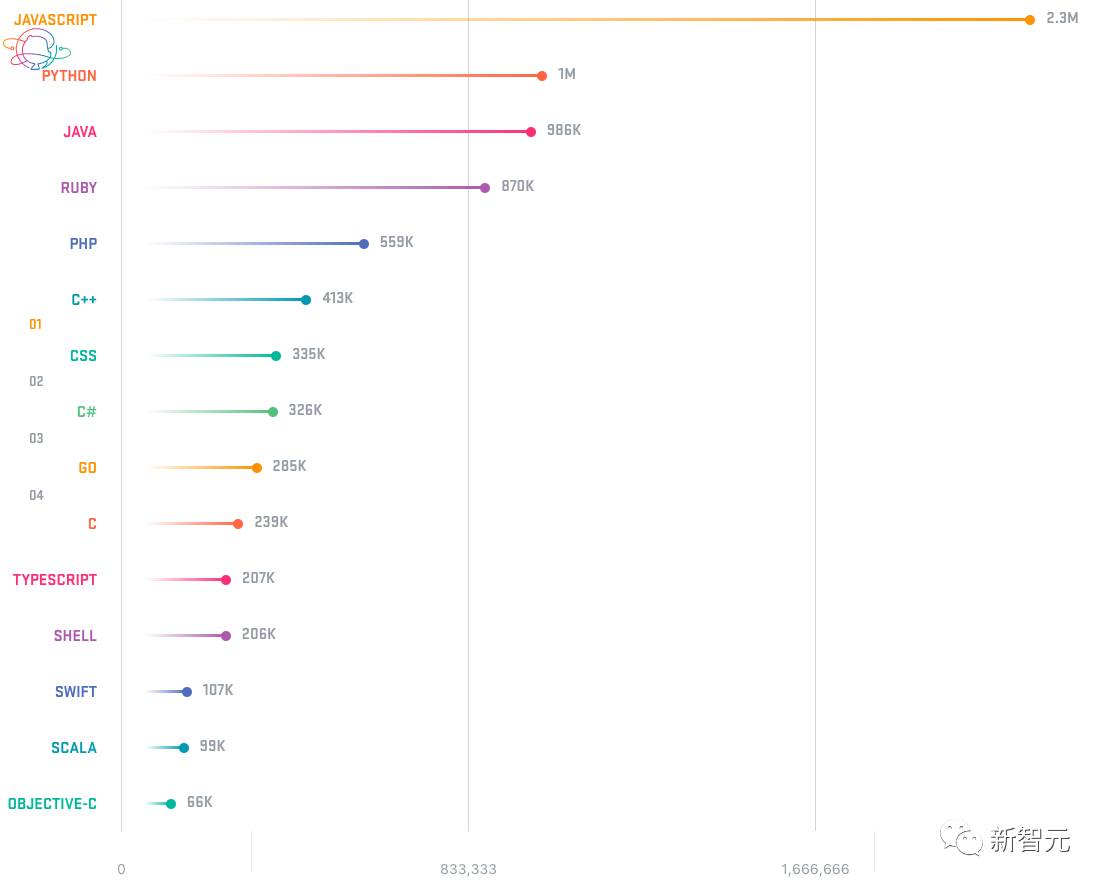Select the pink Java data point dot
This screenshot has height=888, width=1106.
coord(531,132)
